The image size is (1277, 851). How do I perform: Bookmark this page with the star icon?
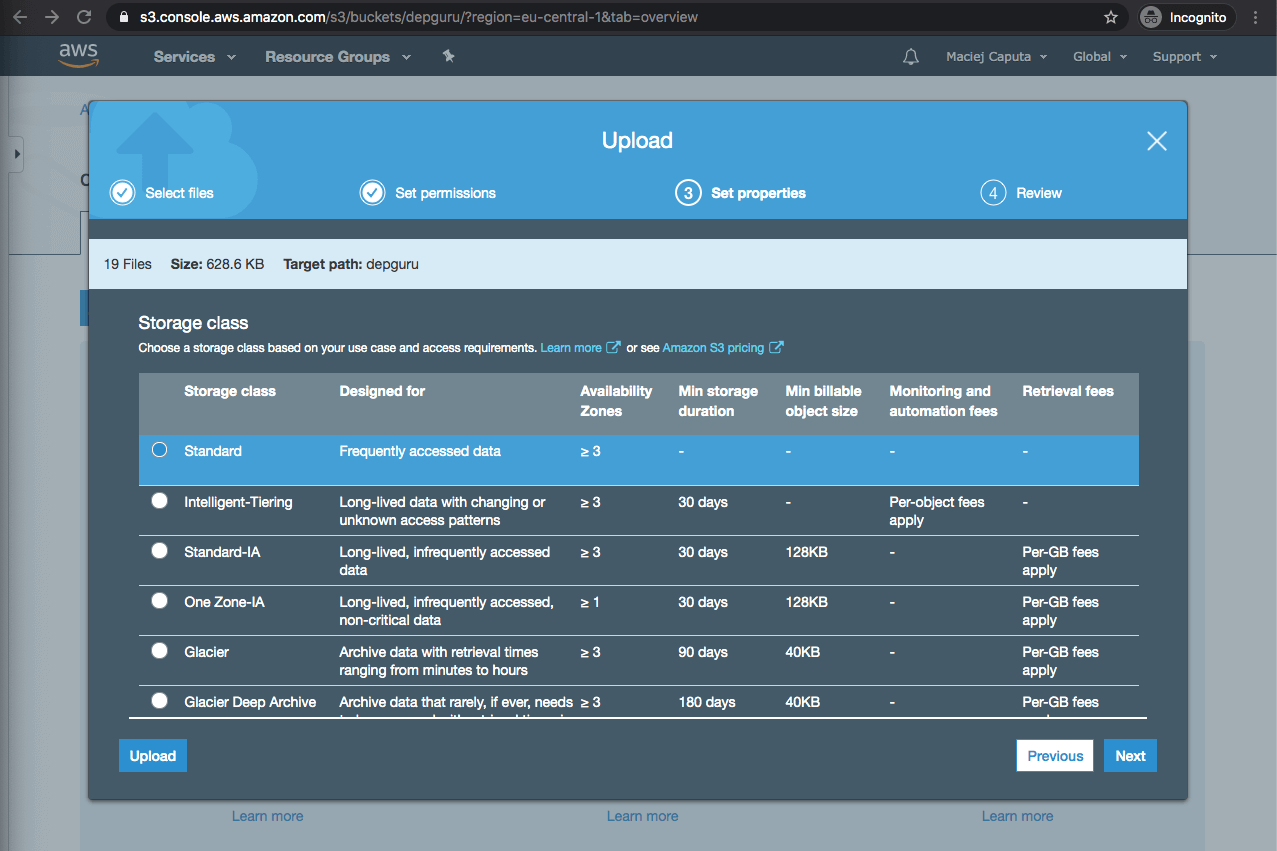click(1111, 17)
